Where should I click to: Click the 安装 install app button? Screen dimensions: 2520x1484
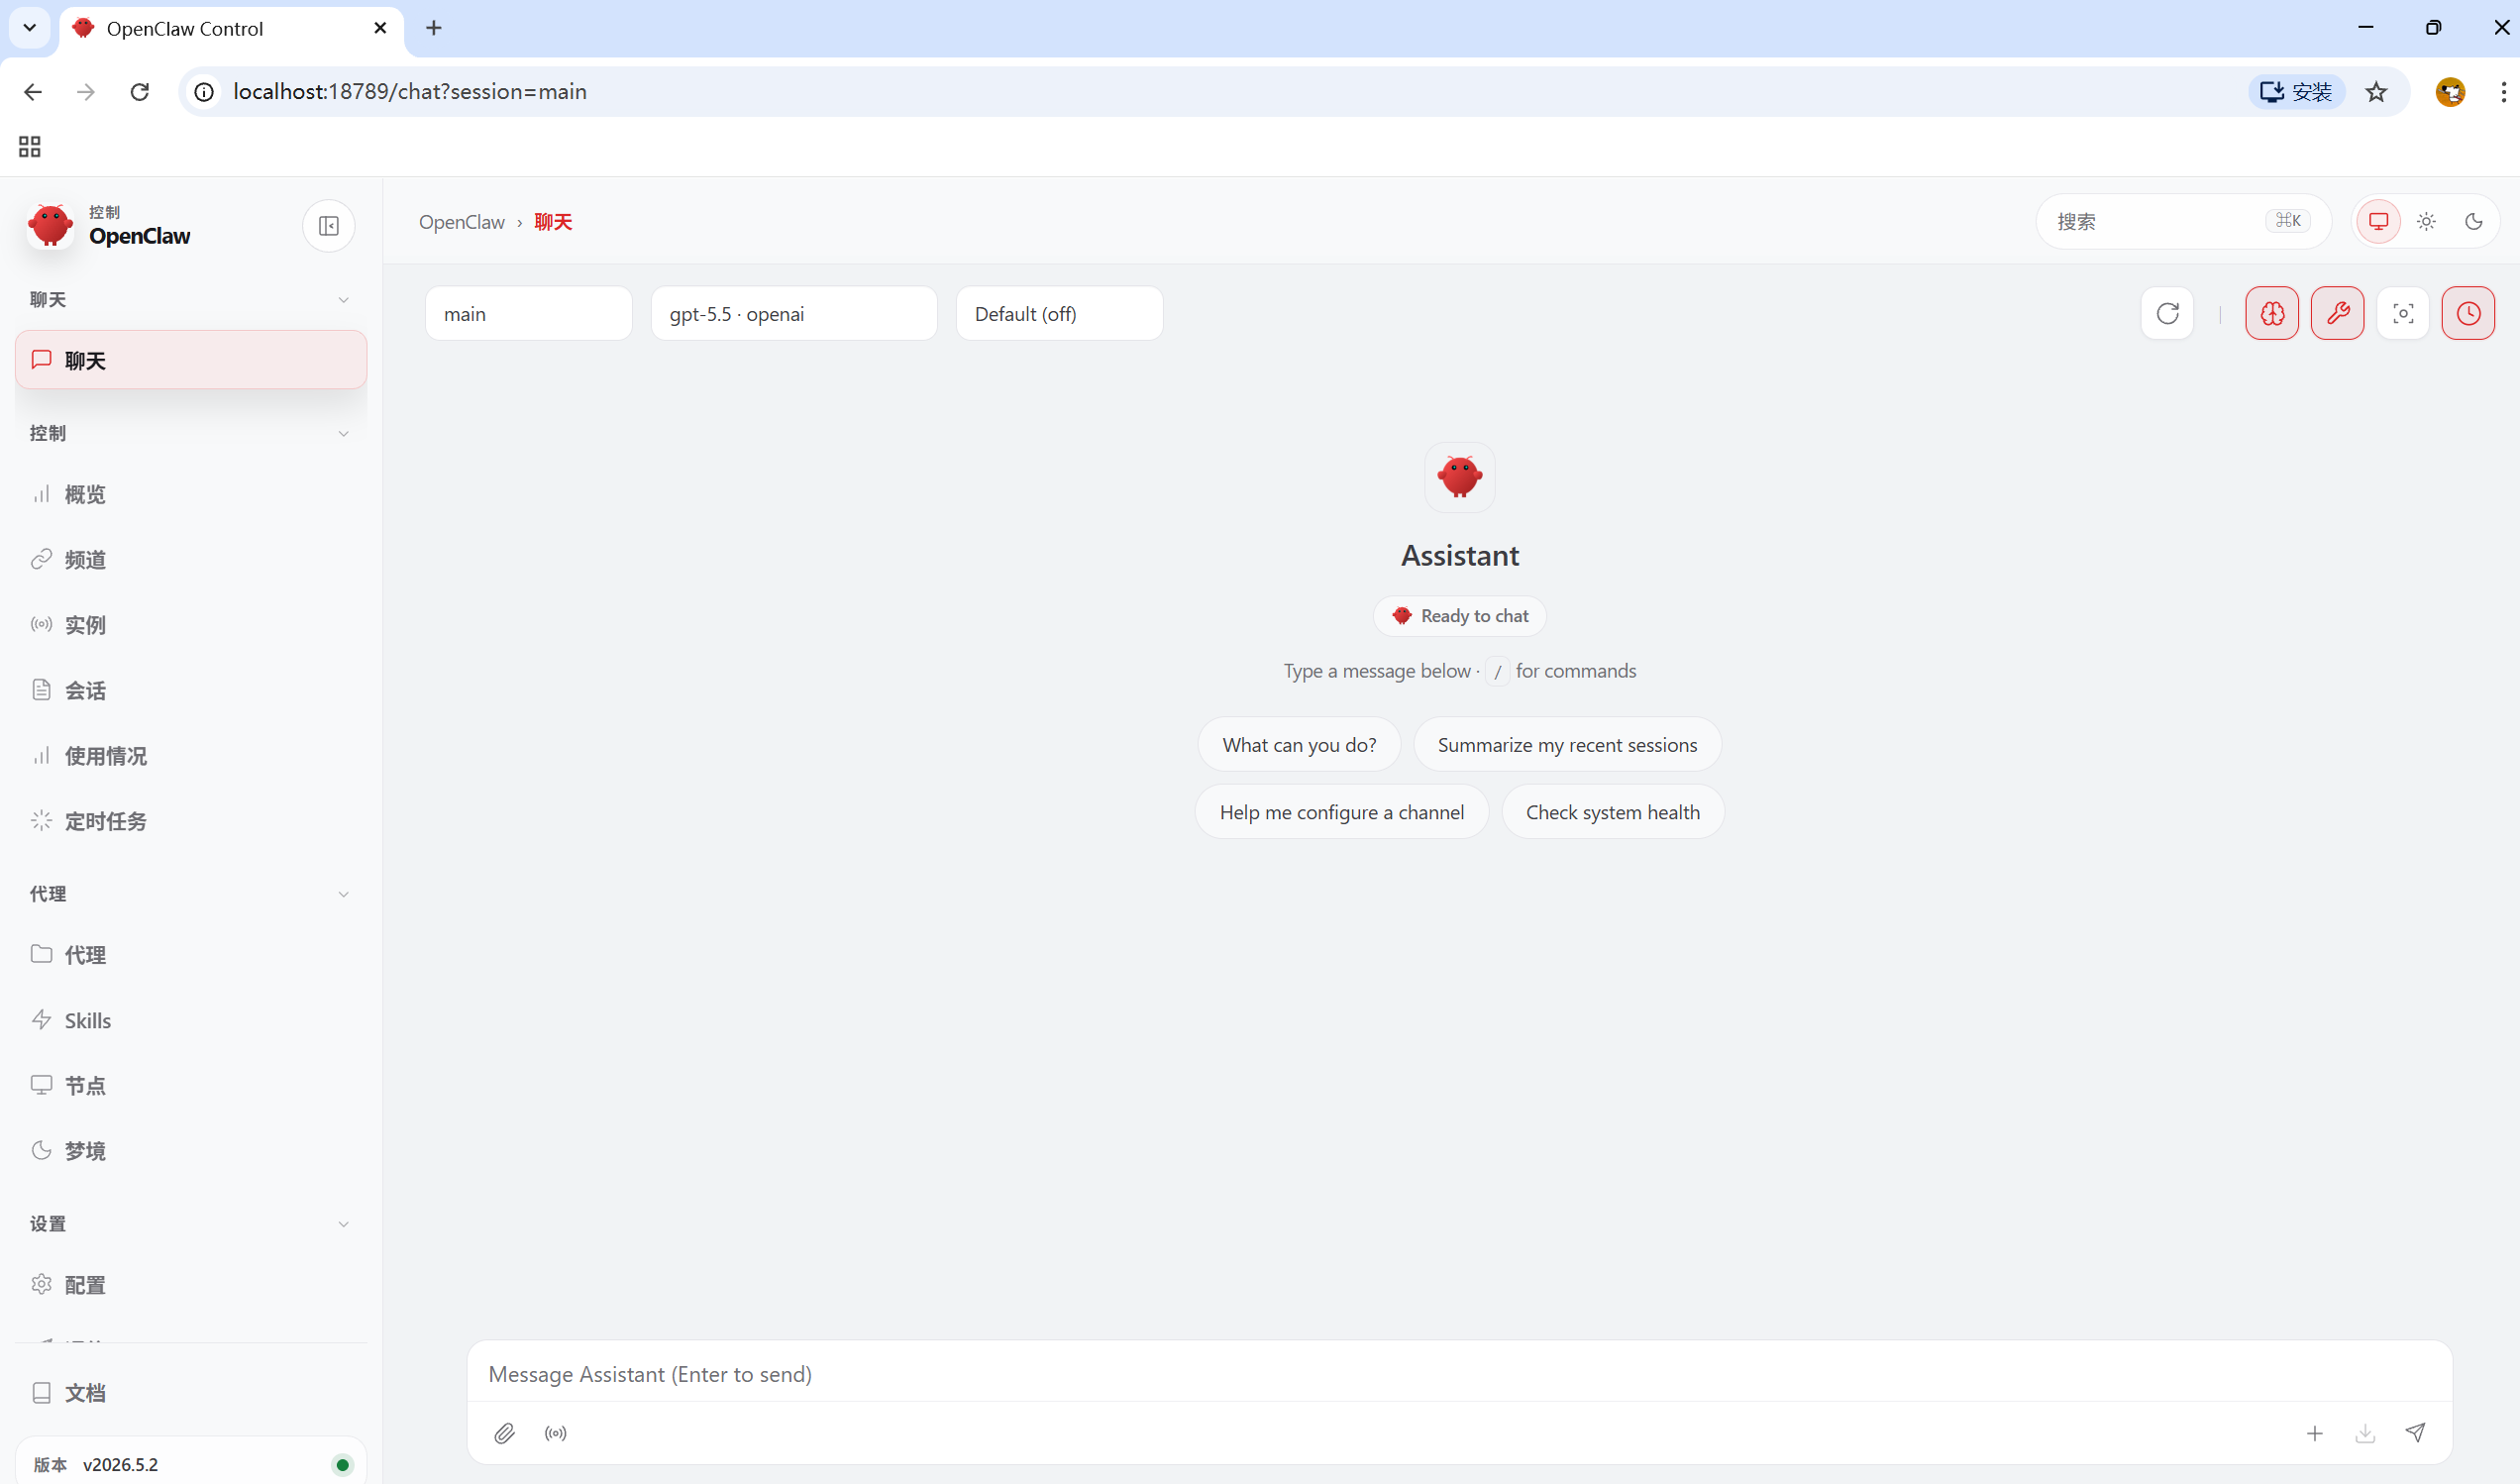(2296, 92)
